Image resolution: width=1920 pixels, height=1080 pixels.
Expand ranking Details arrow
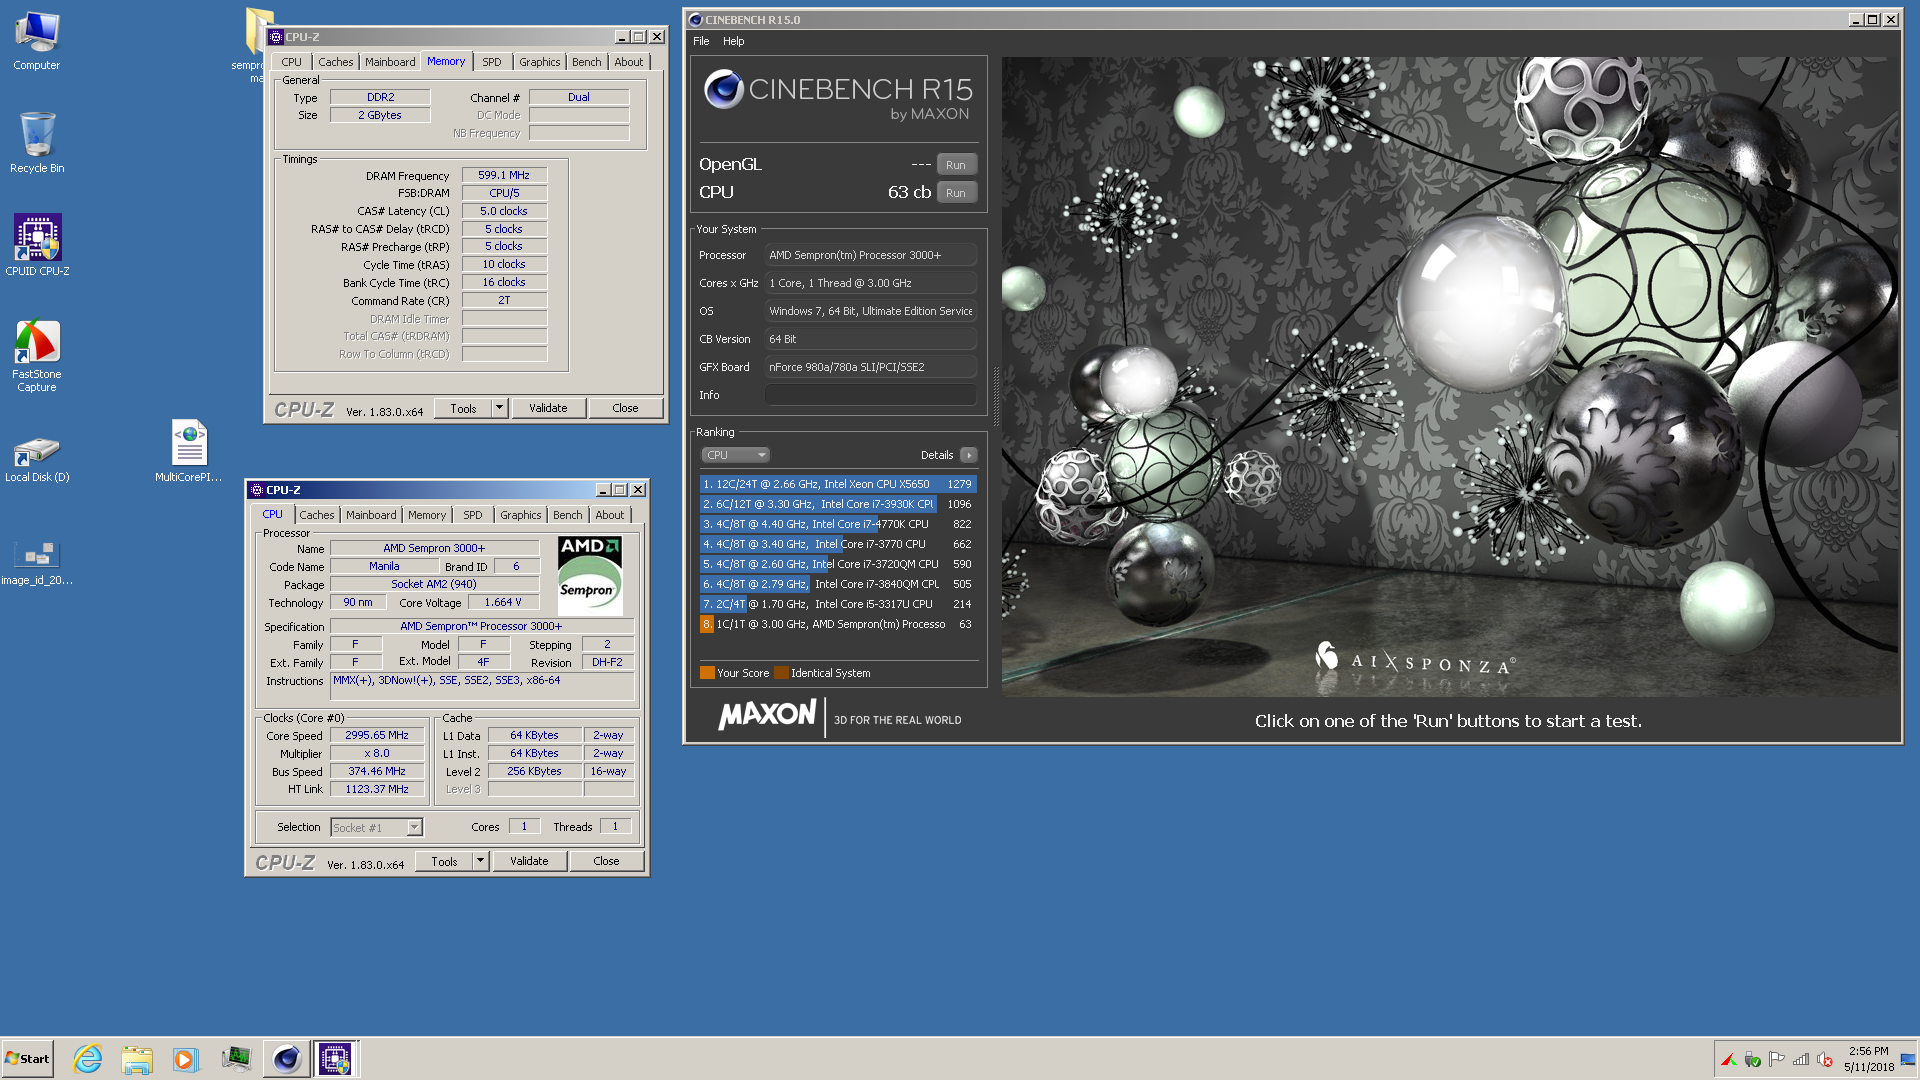click(968, 455)
